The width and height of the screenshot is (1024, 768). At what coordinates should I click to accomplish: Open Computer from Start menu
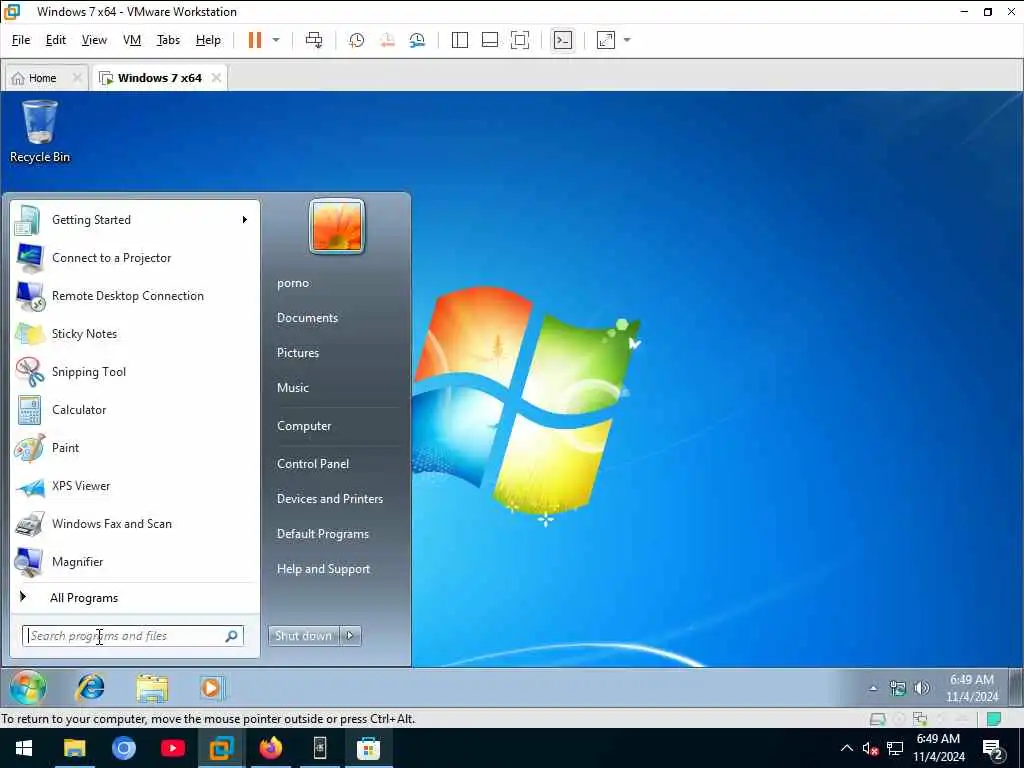click(304, 426)
